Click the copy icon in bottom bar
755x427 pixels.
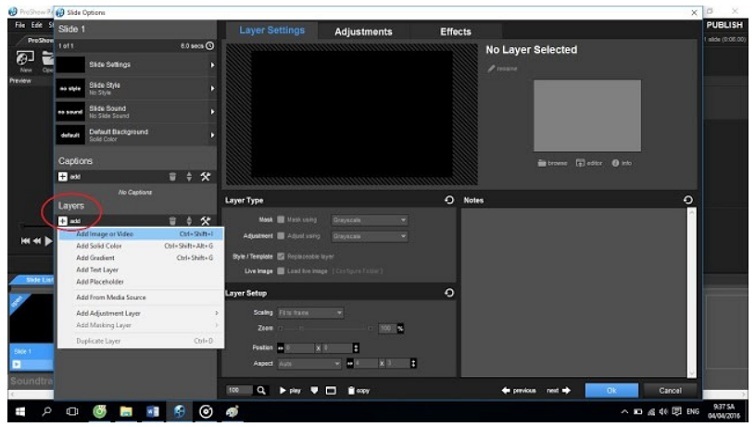pyautogui.click(x=358, y=390)
